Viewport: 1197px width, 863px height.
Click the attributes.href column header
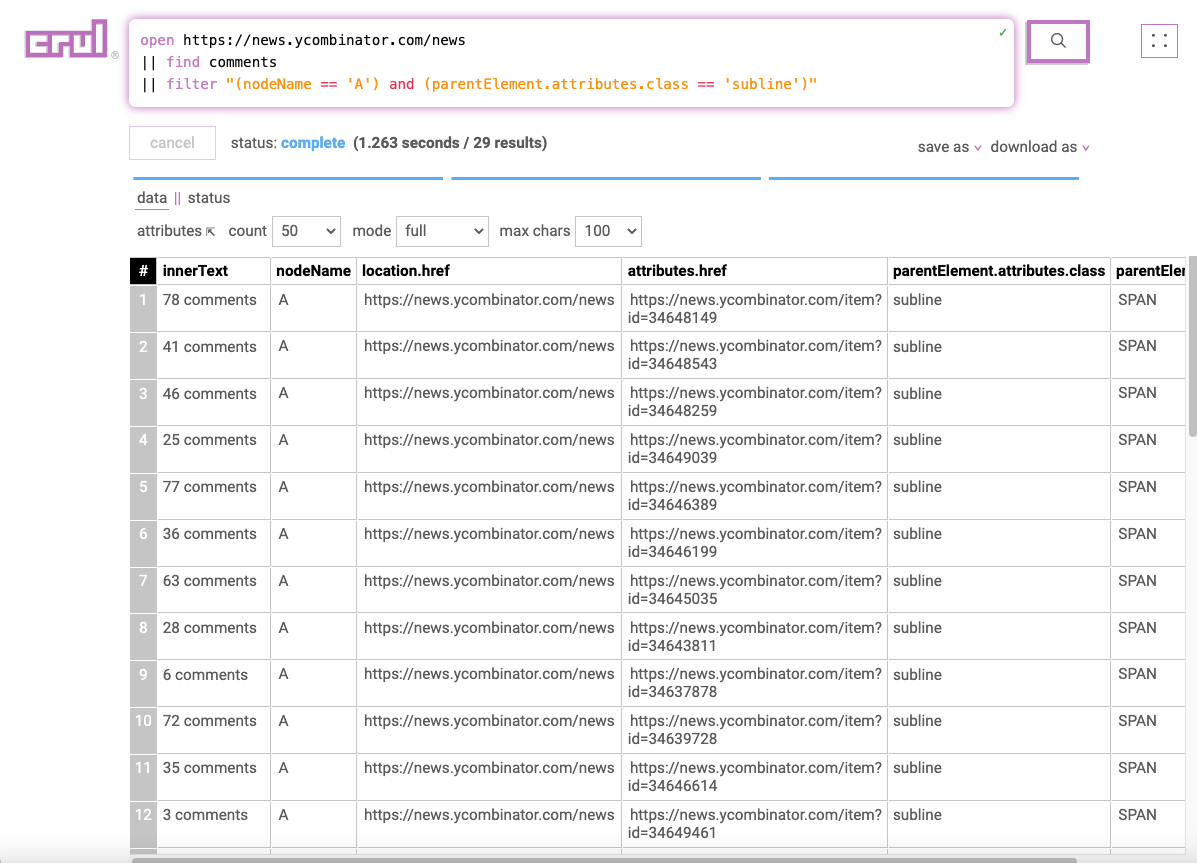[754, 271]
